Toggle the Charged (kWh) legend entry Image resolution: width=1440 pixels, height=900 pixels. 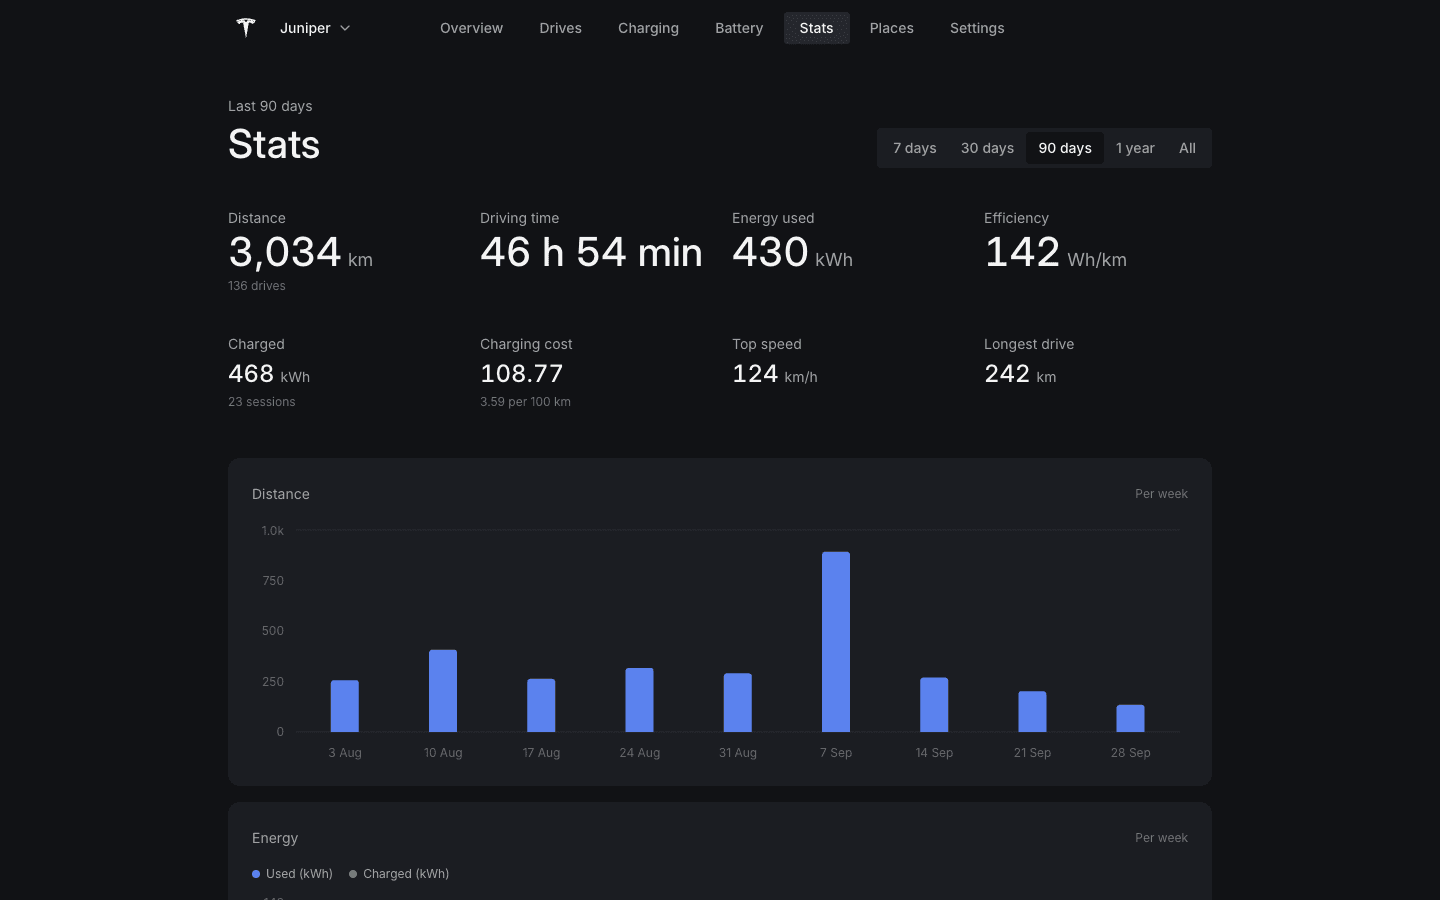399,874
